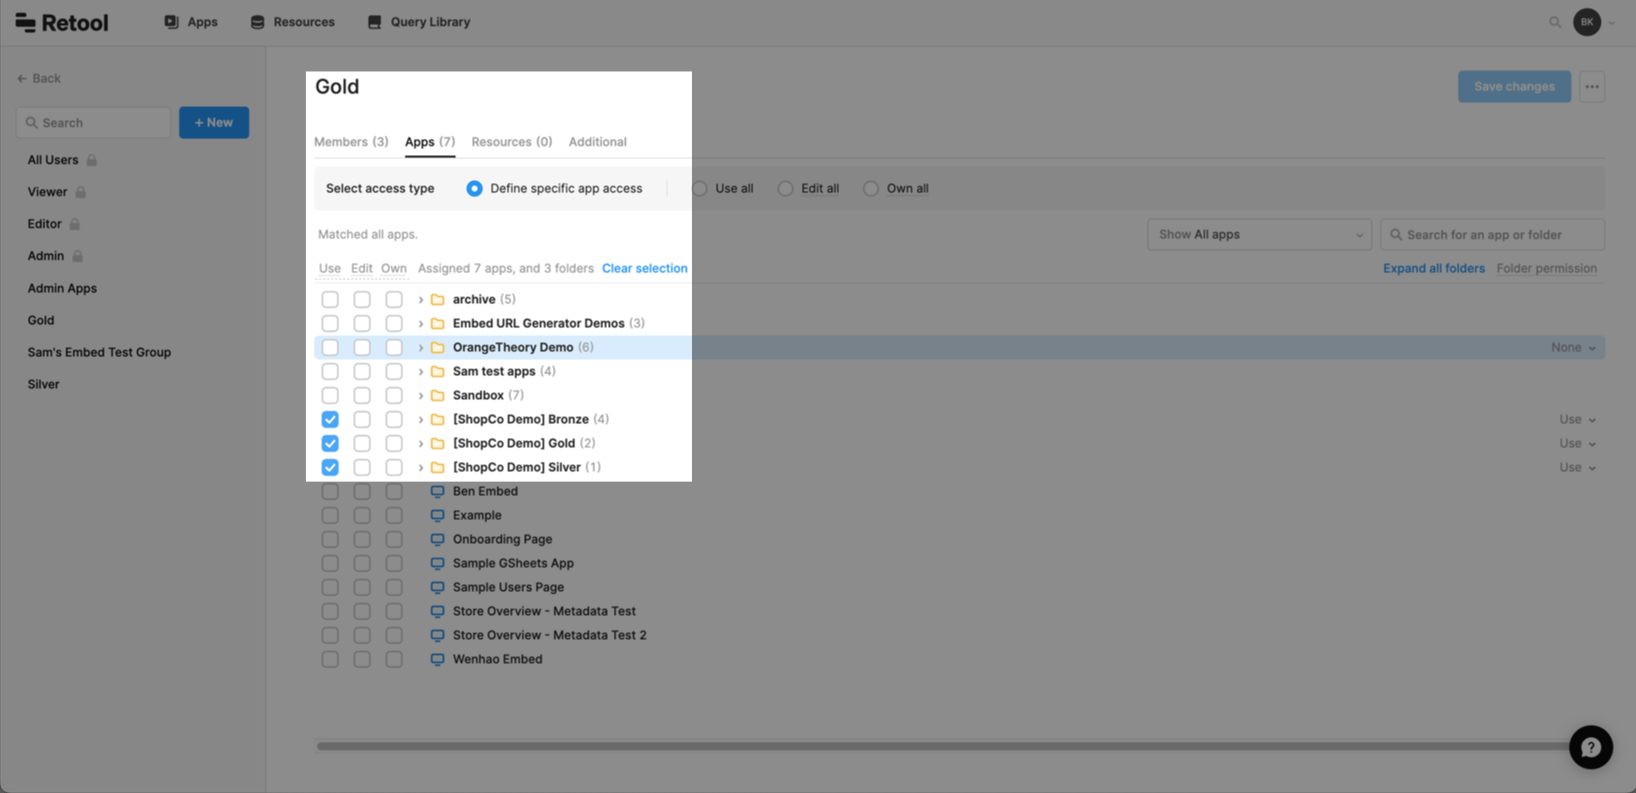Click the Sample Users Page app icon
1636x793 pixels.
coord(437,587)
